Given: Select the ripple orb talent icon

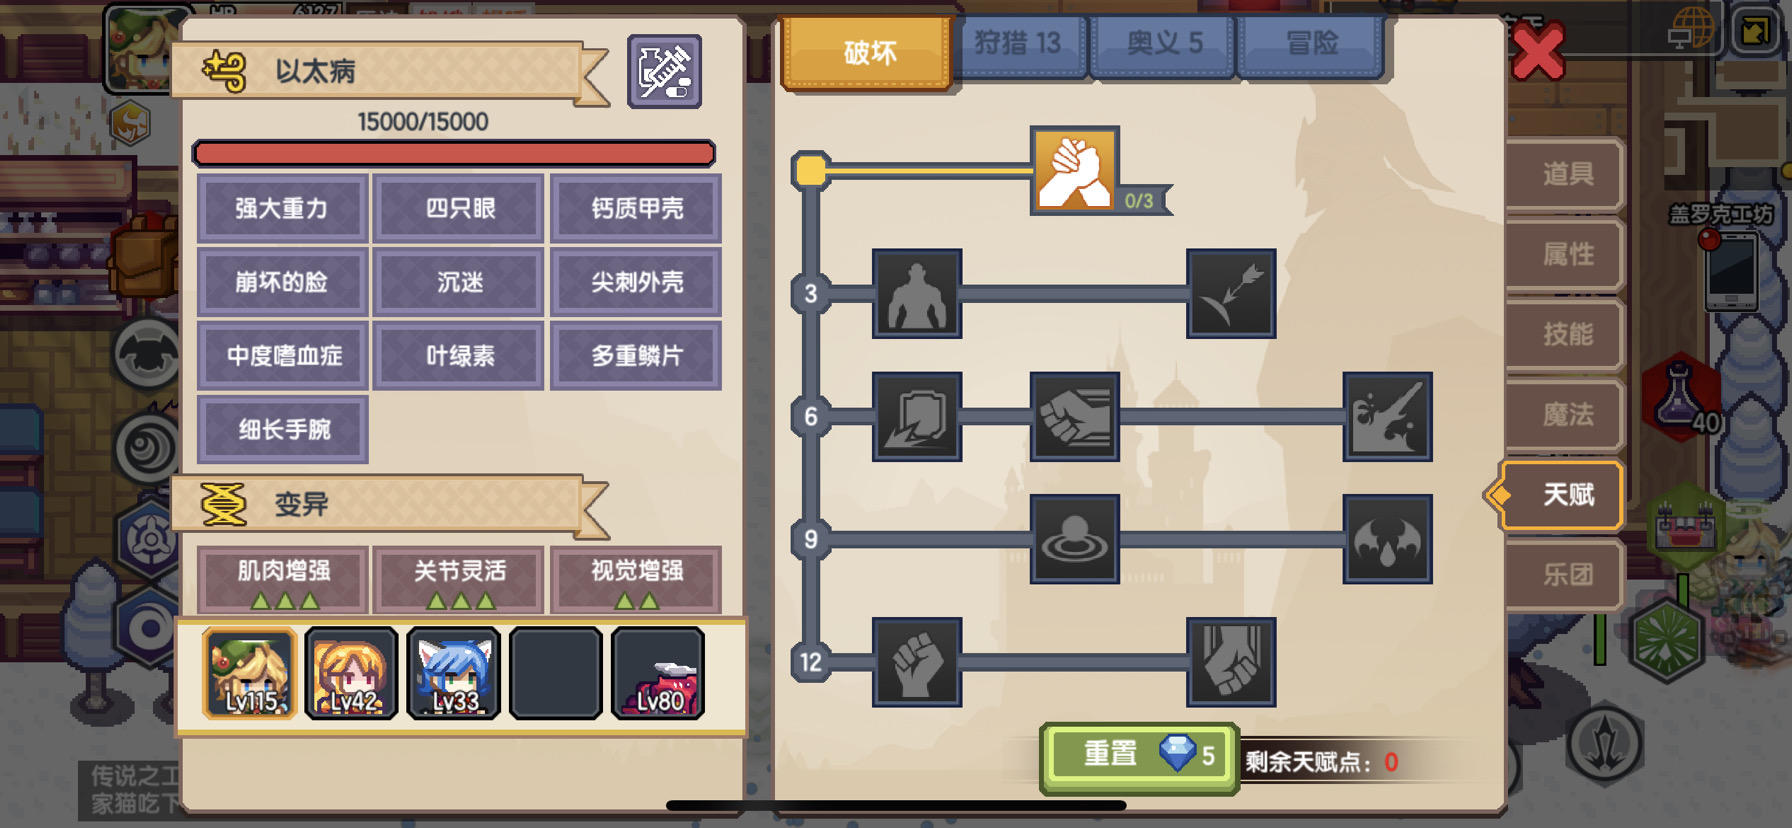Looking at the screenshot, I should [x=1075, y=539].
